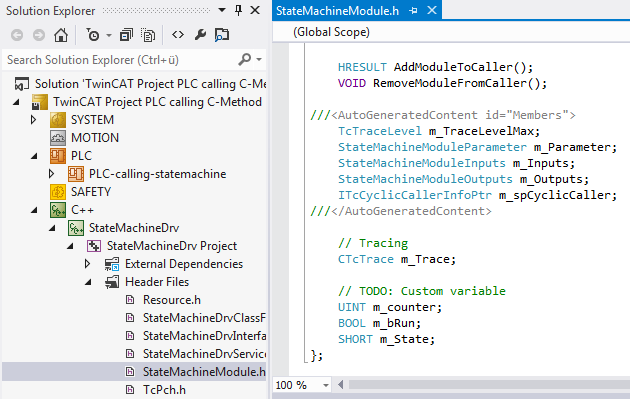Toggle the Solution Explorer auto-hide pin
This screenshot has height=399, width=630.
point(238,10)
